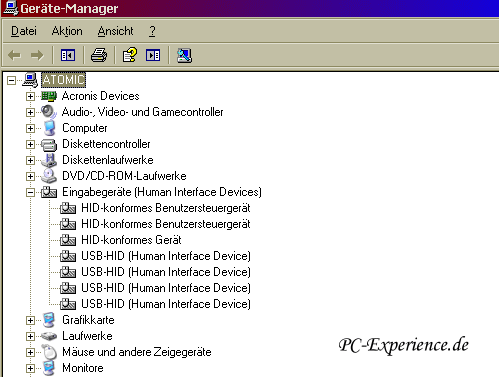Collapse the Eingabegeräte (Human Interface Devices) node
Screen dimensions: 499x377
30,192
